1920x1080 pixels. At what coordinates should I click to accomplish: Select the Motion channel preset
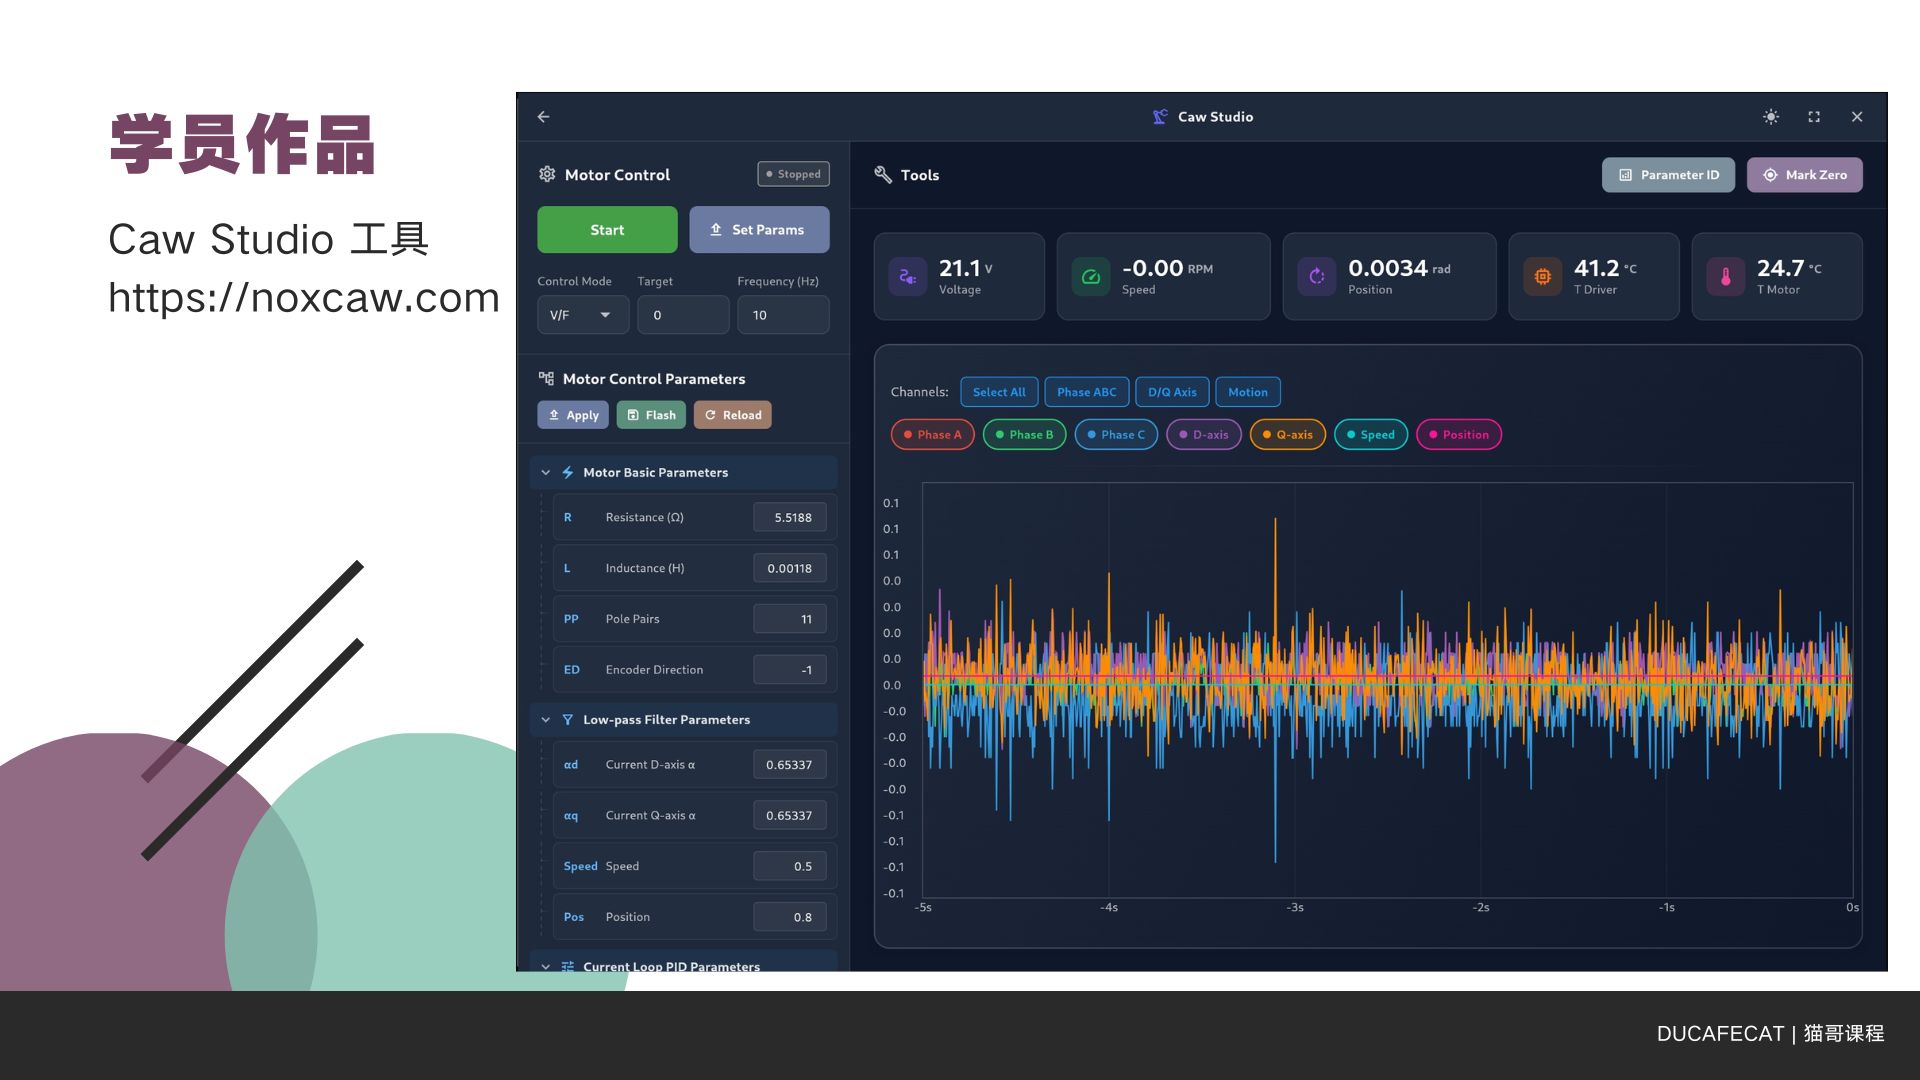[x=1248, y=392]
